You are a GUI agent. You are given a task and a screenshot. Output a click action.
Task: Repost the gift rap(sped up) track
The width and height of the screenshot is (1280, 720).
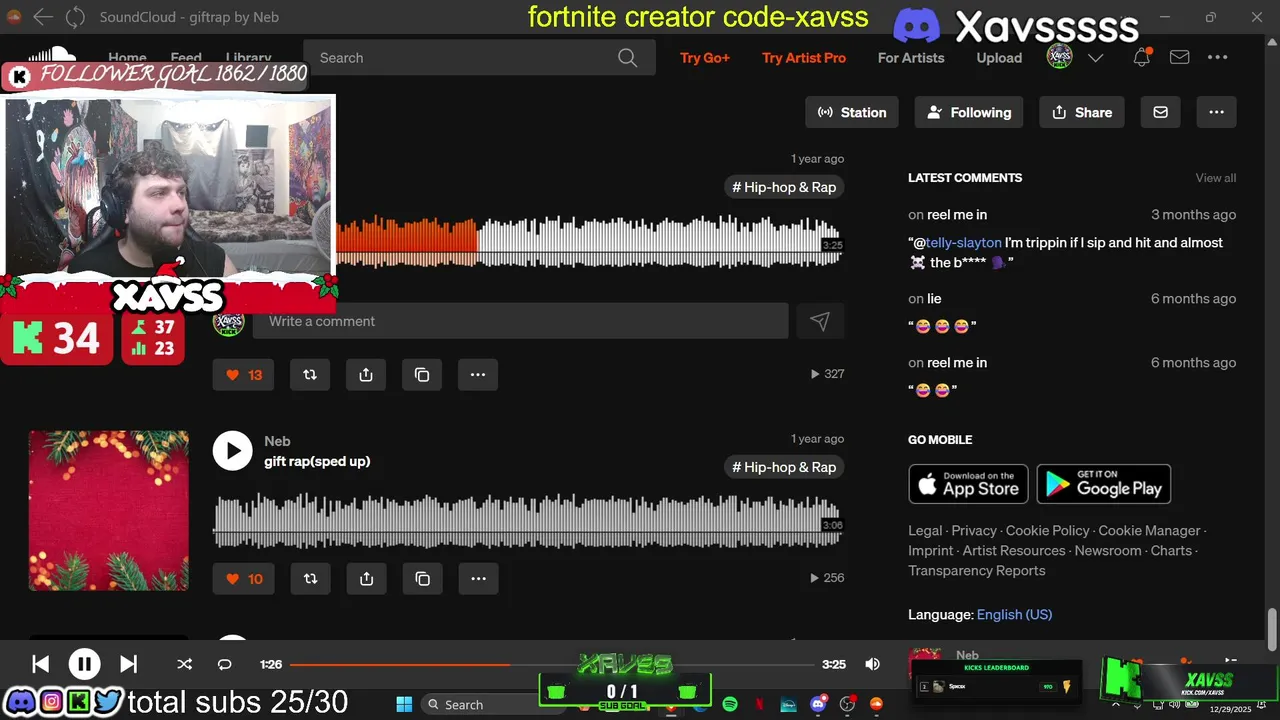310,578
